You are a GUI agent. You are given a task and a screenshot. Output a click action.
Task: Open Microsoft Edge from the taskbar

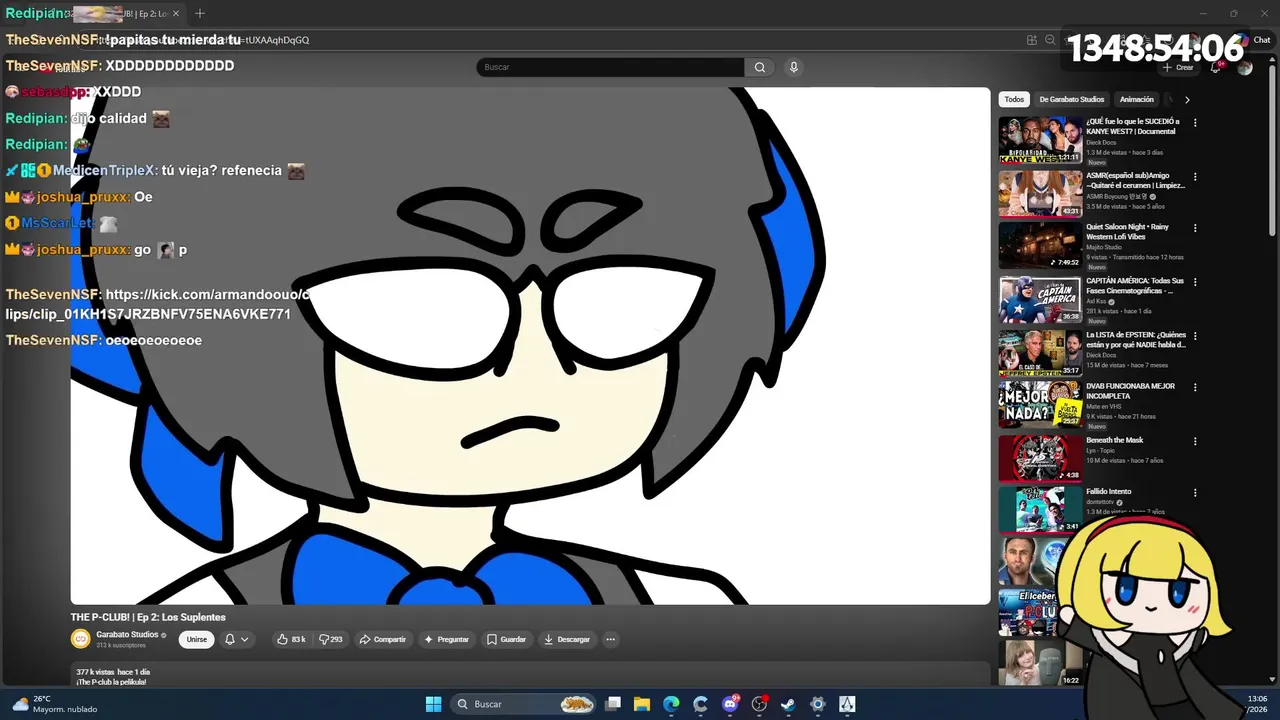(672, 704)
